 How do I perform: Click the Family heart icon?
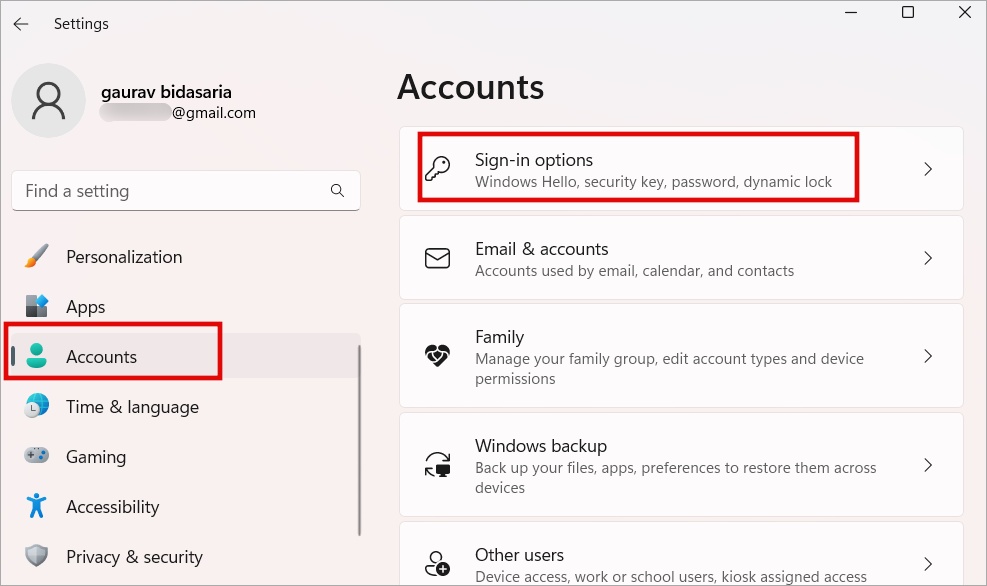[x=437, y=356]
